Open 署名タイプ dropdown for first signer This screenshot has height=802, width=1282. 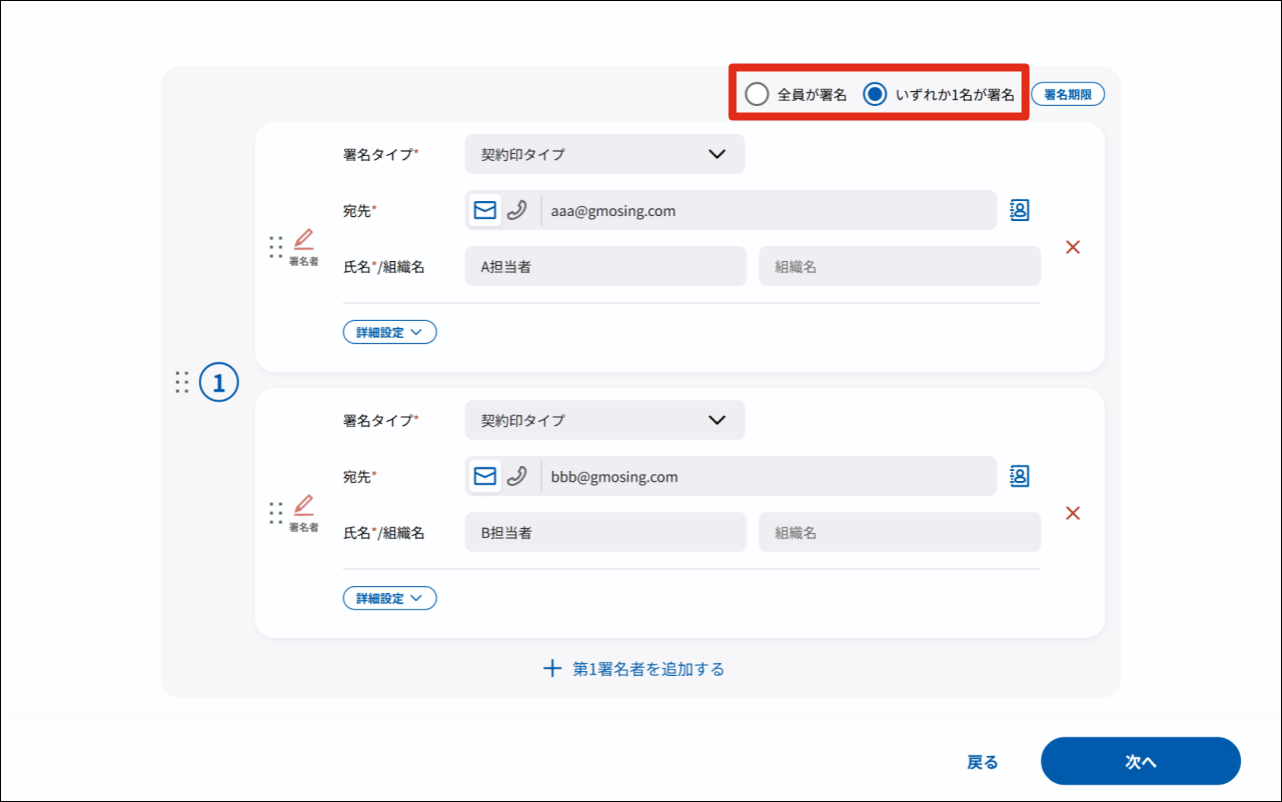tap(604, 154)
